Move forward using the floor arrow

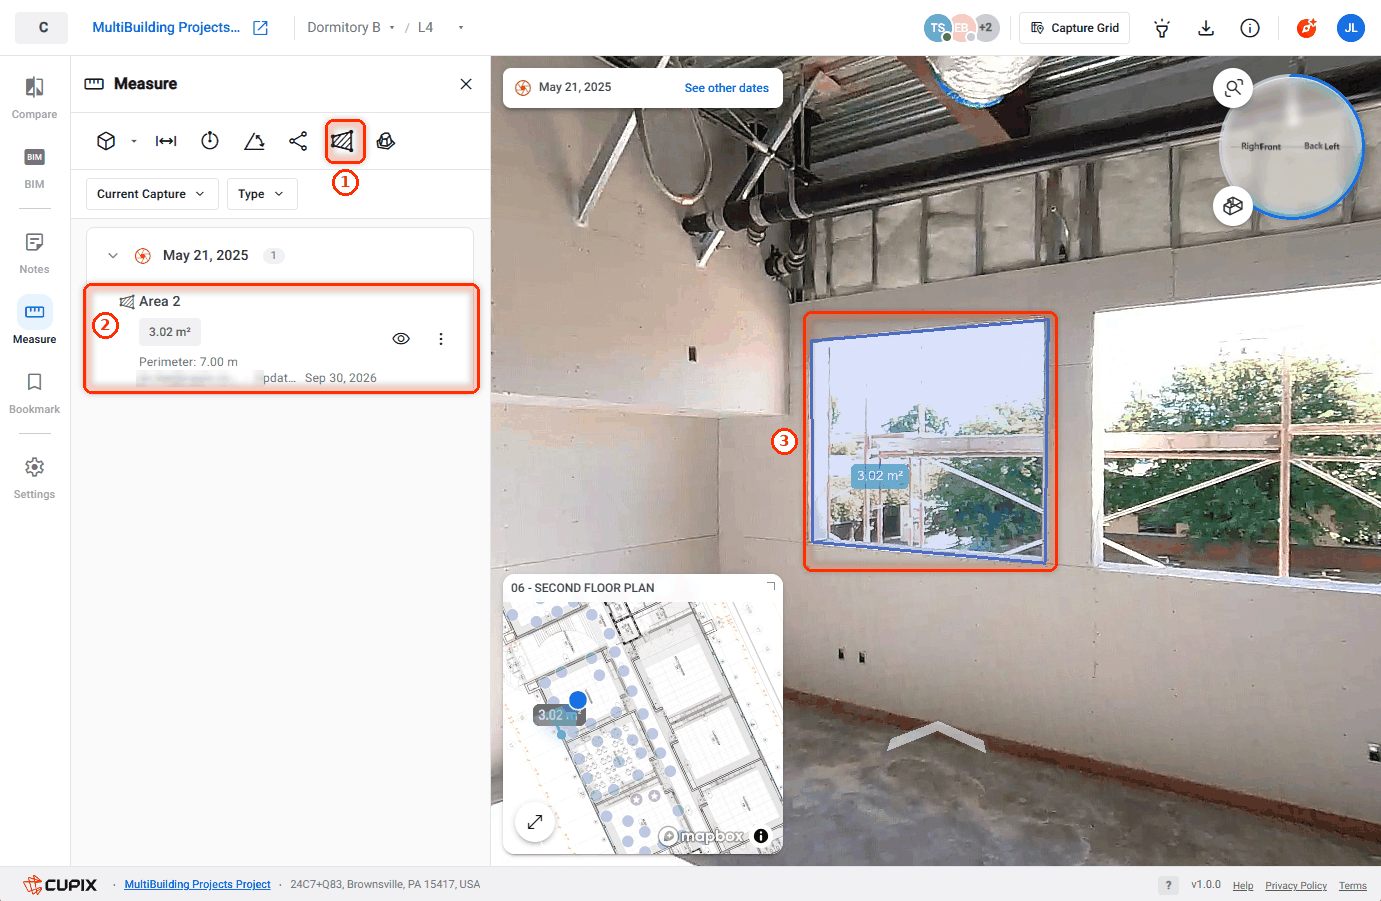tap(937, 736)
